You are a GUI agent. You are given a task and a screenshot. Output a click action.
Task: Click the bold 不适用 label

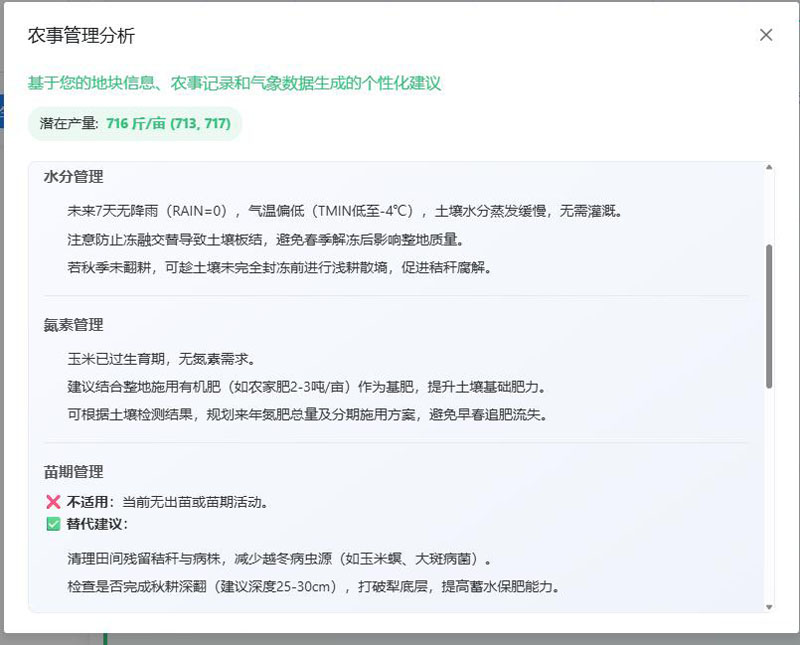(89, 502)
